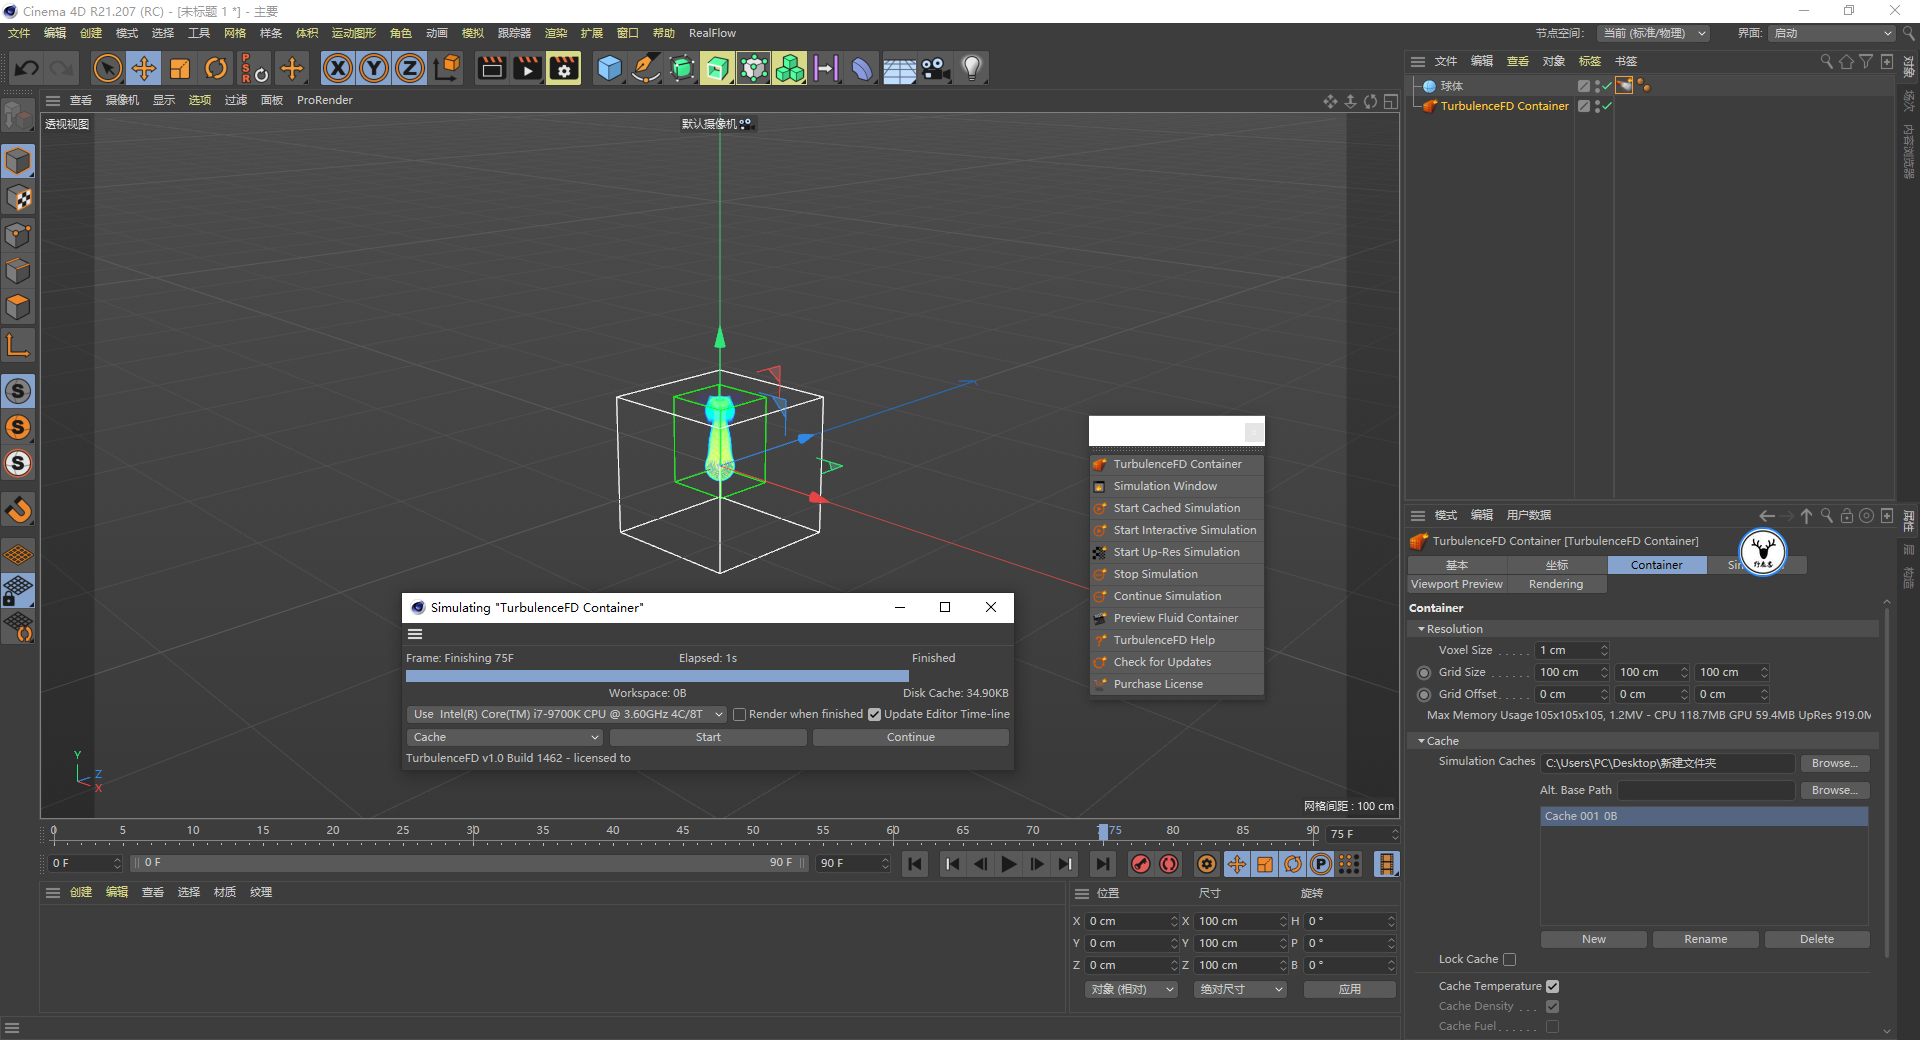This screenshot has height=1040, width=1920.
Task: Add a light object
Action: (971, 68)
